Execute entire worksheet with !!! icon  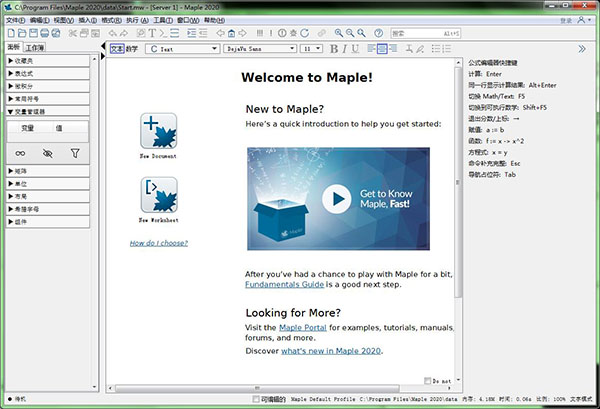click(260, 33)
